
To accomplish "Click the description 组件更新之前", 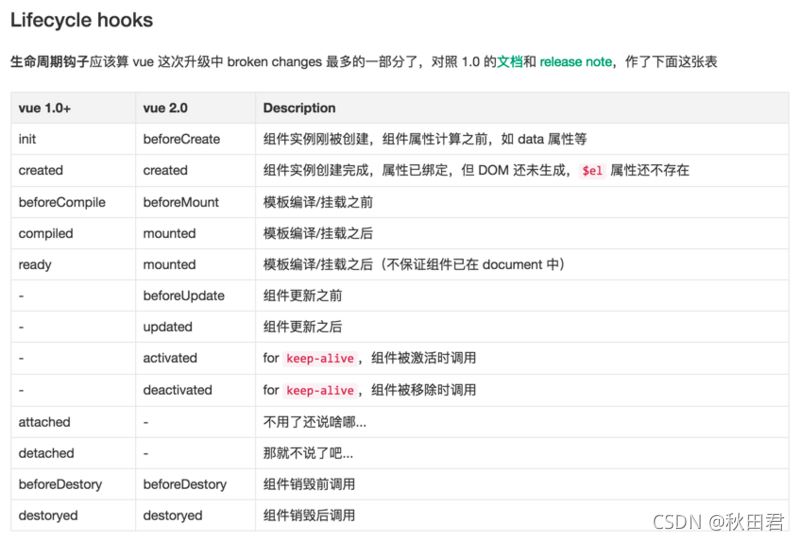I will tap(303, 296).
